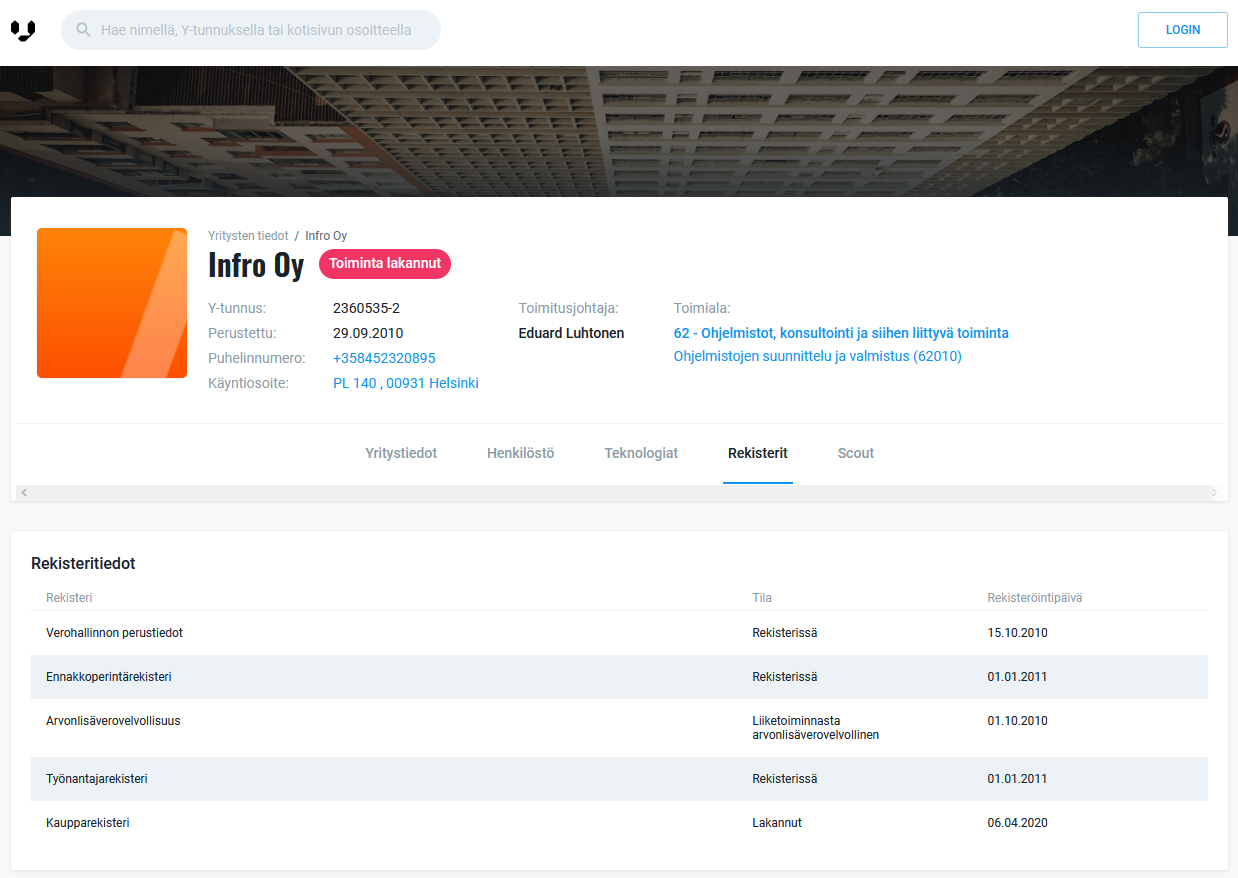Image resolution: width=1238 pixels, height=878 pixels.
Task: Call the phone number +358452320895
Action: tap(384, 358)
